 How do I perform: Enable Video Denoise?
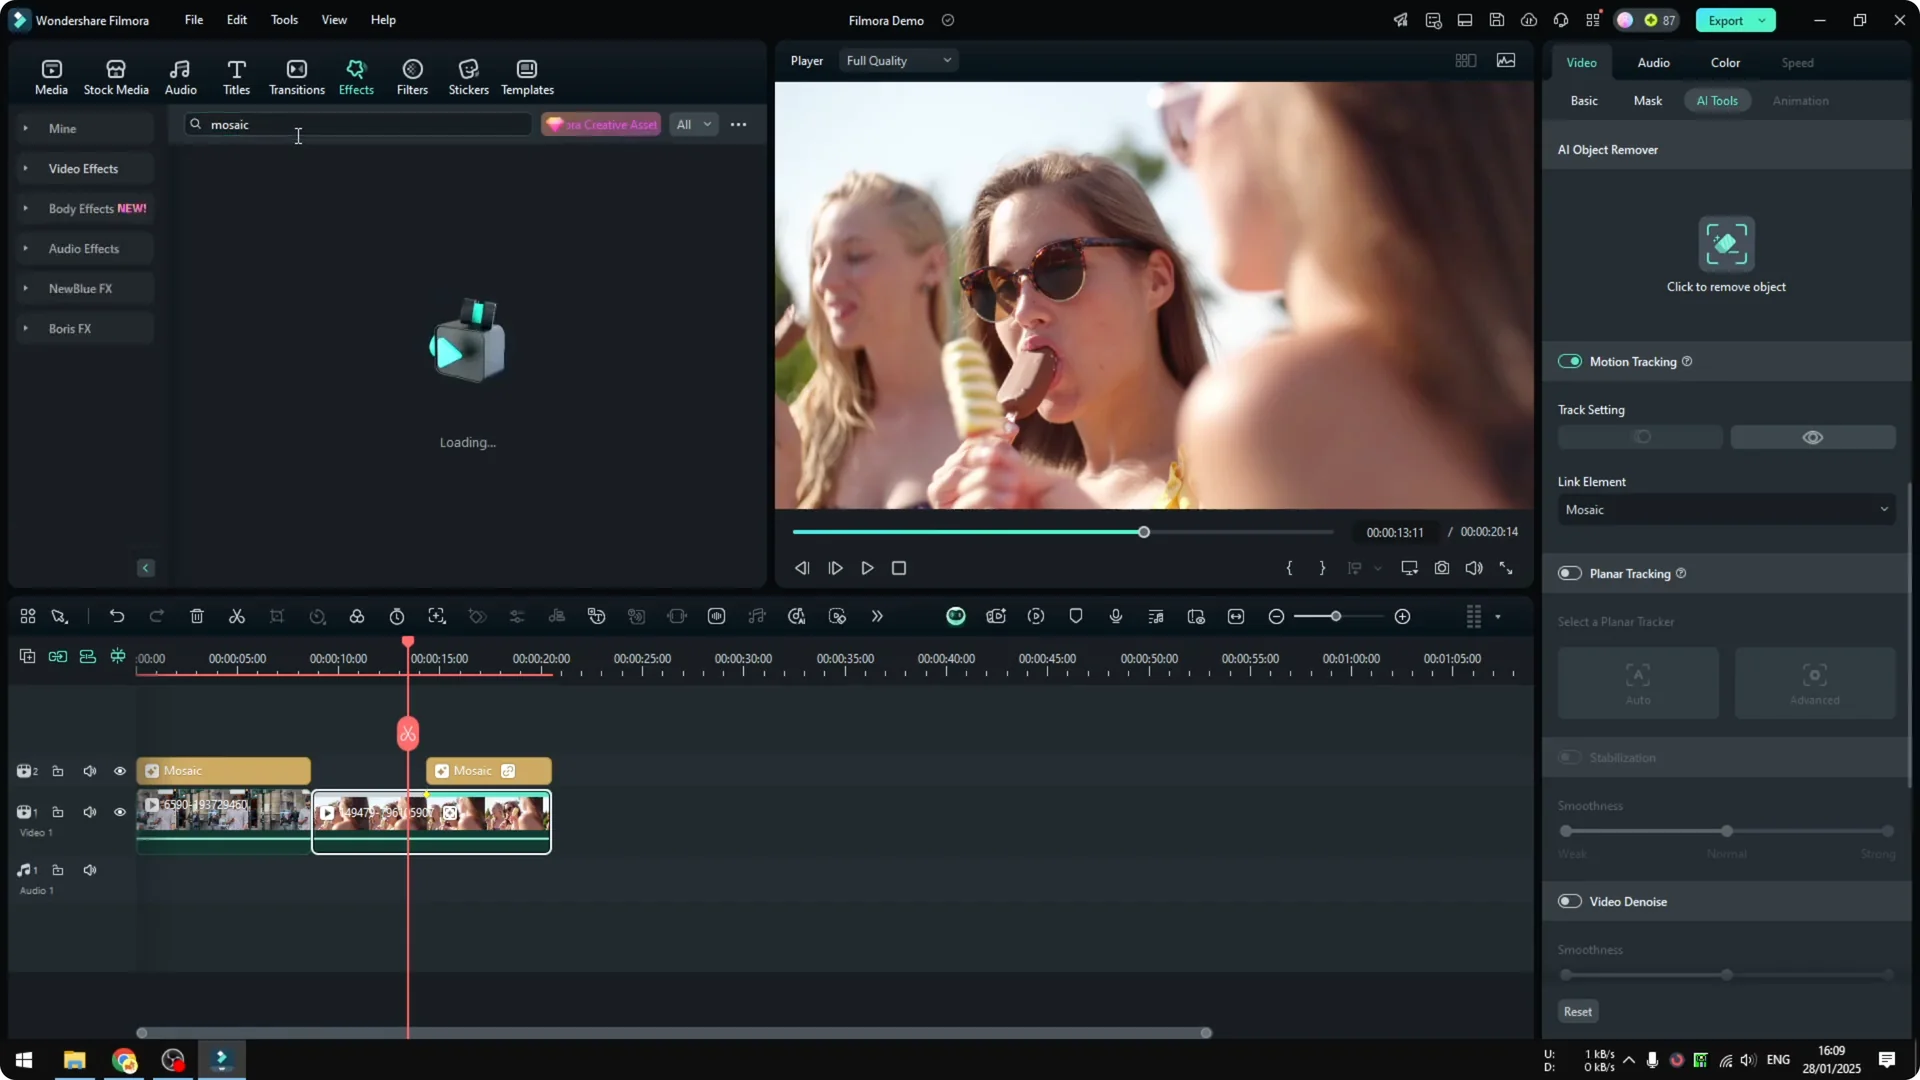(1569, 900)
